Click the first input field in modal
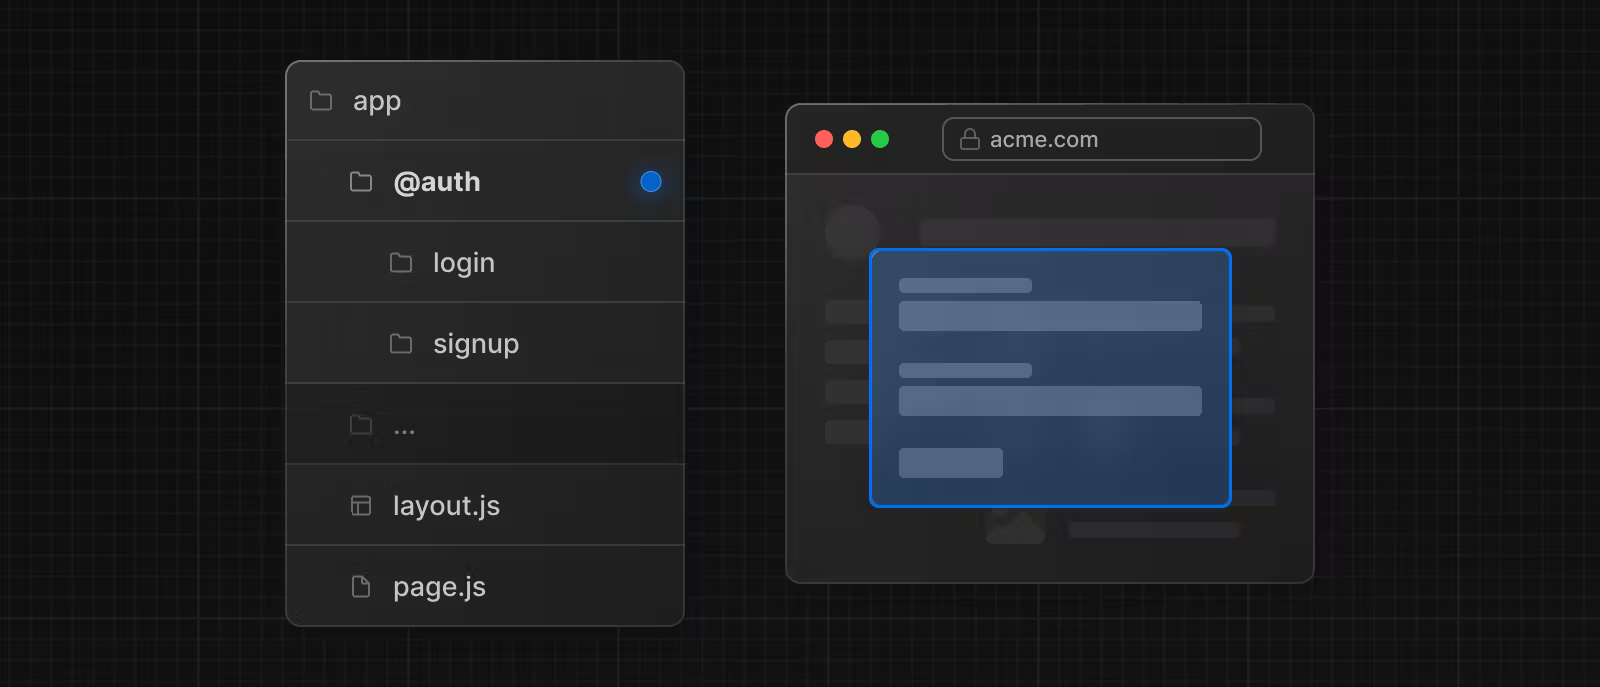Image resolution: width=1600 pixels, height=687 pixels. [1050, 316]
